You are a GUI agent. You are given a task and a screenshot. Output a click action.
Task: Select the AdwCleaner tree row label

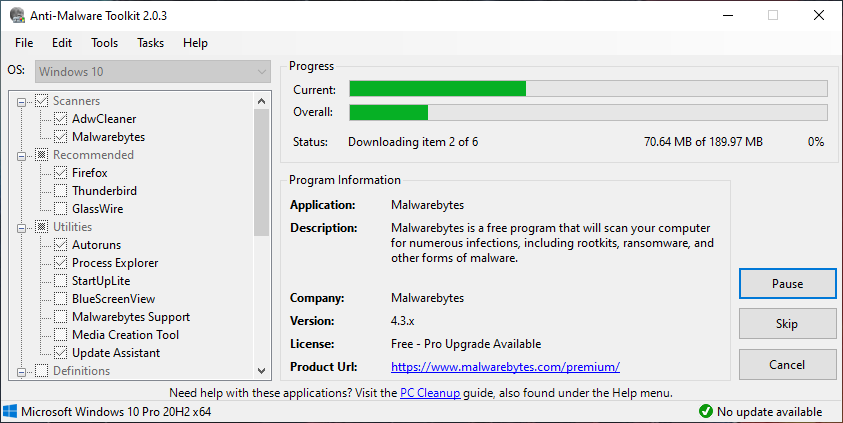pos(104,119)
